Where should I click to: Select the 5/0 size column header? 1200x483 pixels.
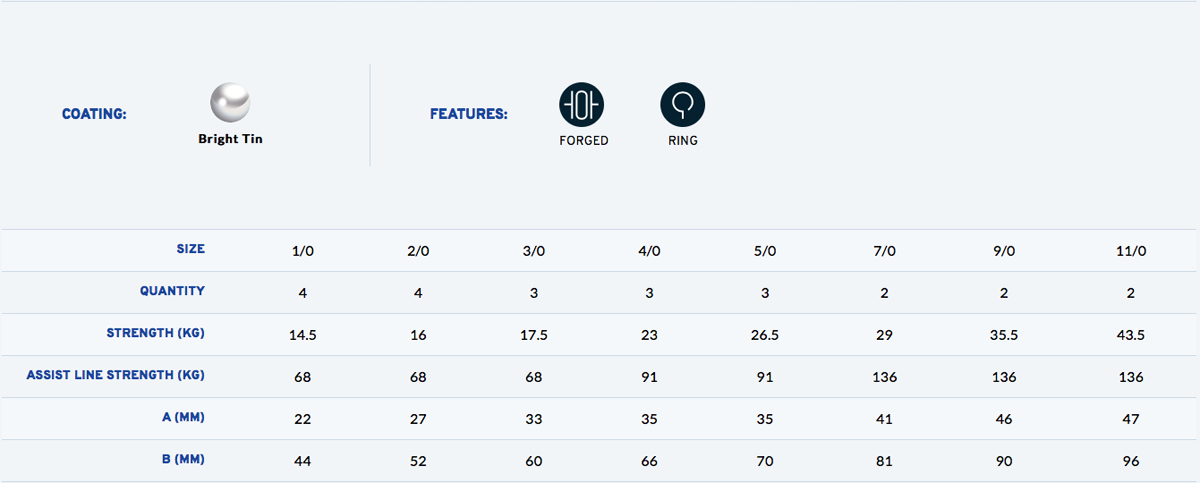tap(765, 250)
